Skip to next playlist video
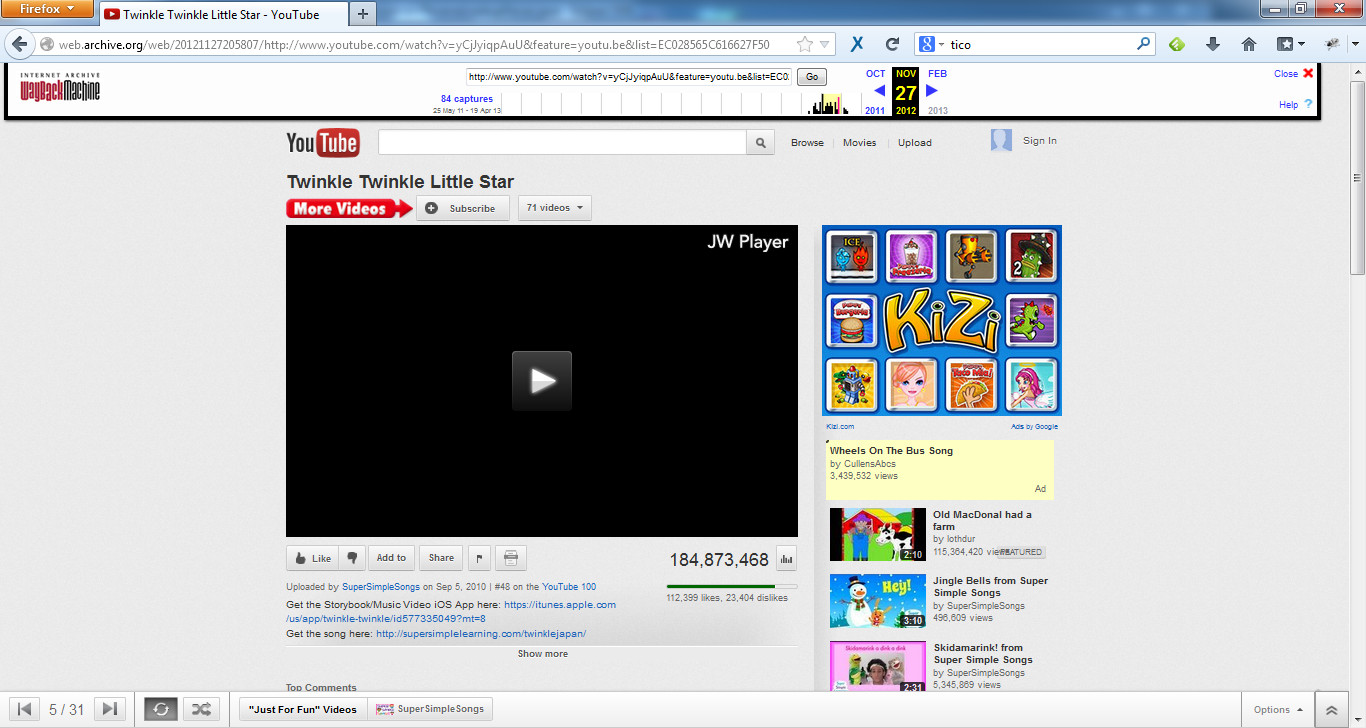This screenshot has height=728, width=1366. tap(110, 709)
